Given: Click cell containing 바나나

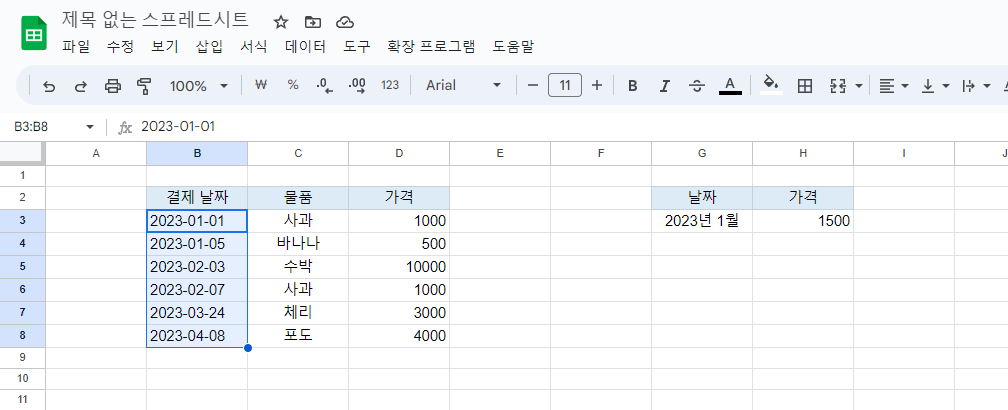Looking at the screenshot, I should point(298,244).
